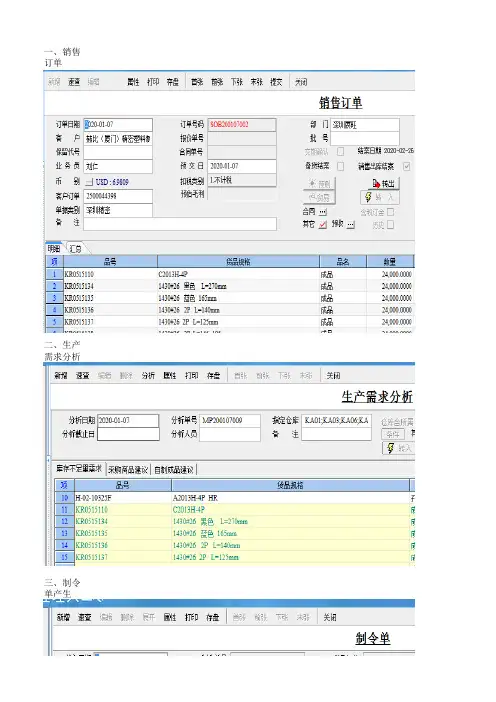Toggle 历史 checkbox in sales order

390,224
